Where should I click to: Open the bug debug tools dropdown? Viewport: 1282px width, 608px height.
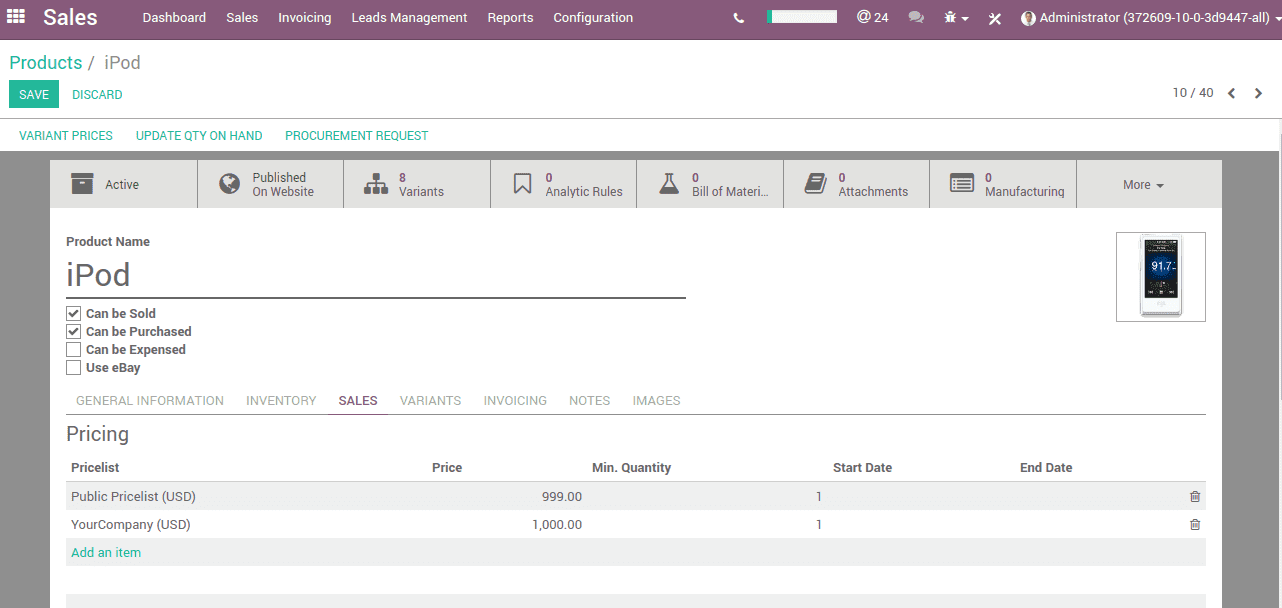coord(956,18)
